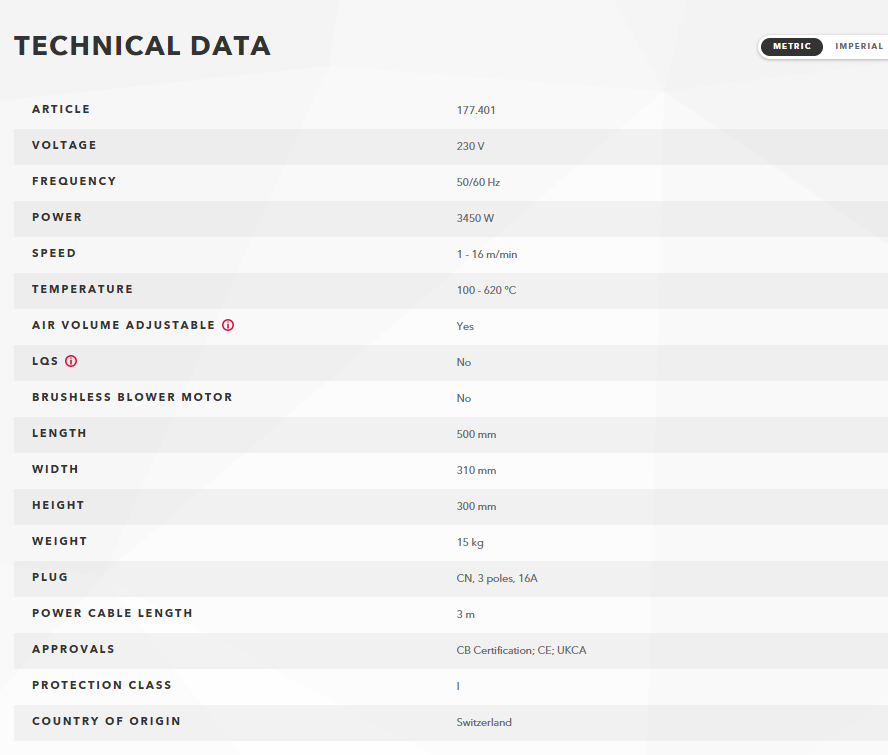Image resolution: width=888 pixels, height=755 pixels.
Task: Click the Plug value CN, 3 poles, 16A
Action: 497,578
